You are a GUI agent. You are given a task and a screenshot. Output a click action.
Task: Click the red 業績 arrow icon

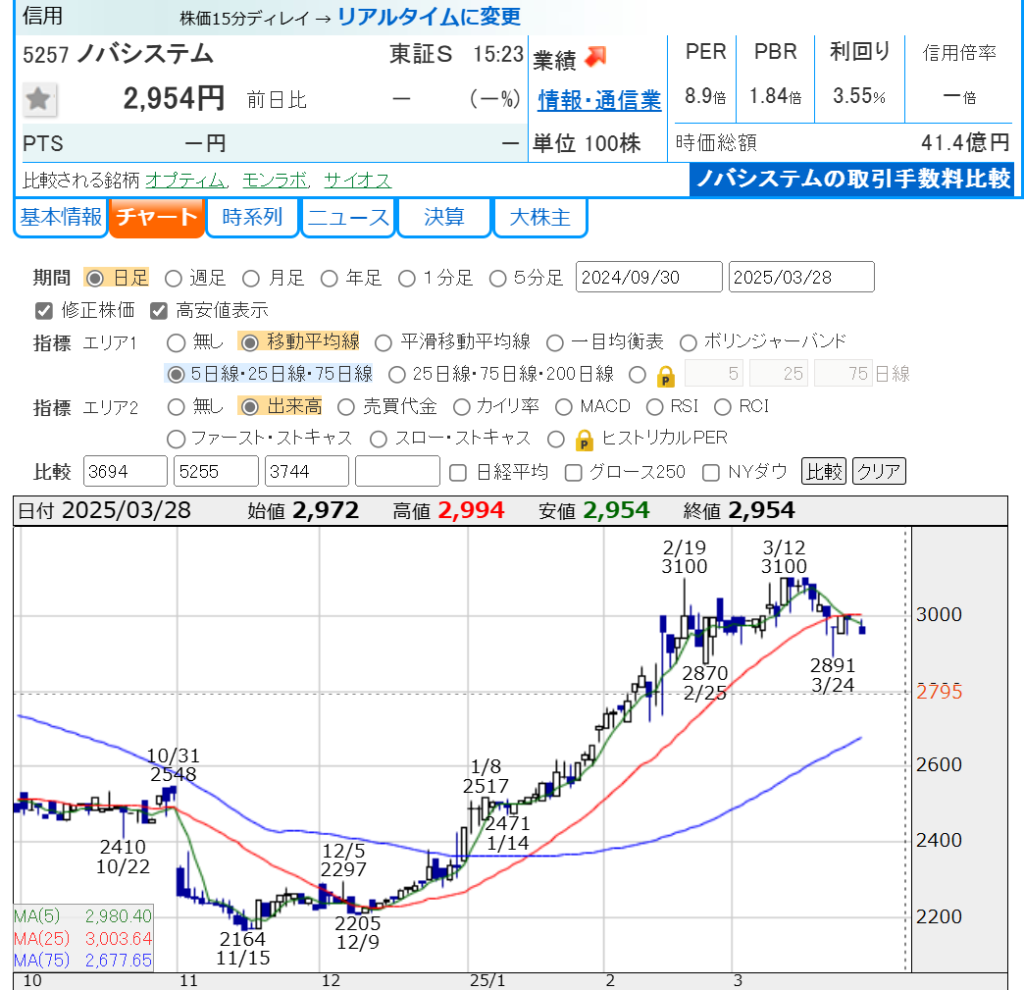(x=596, y=58)
